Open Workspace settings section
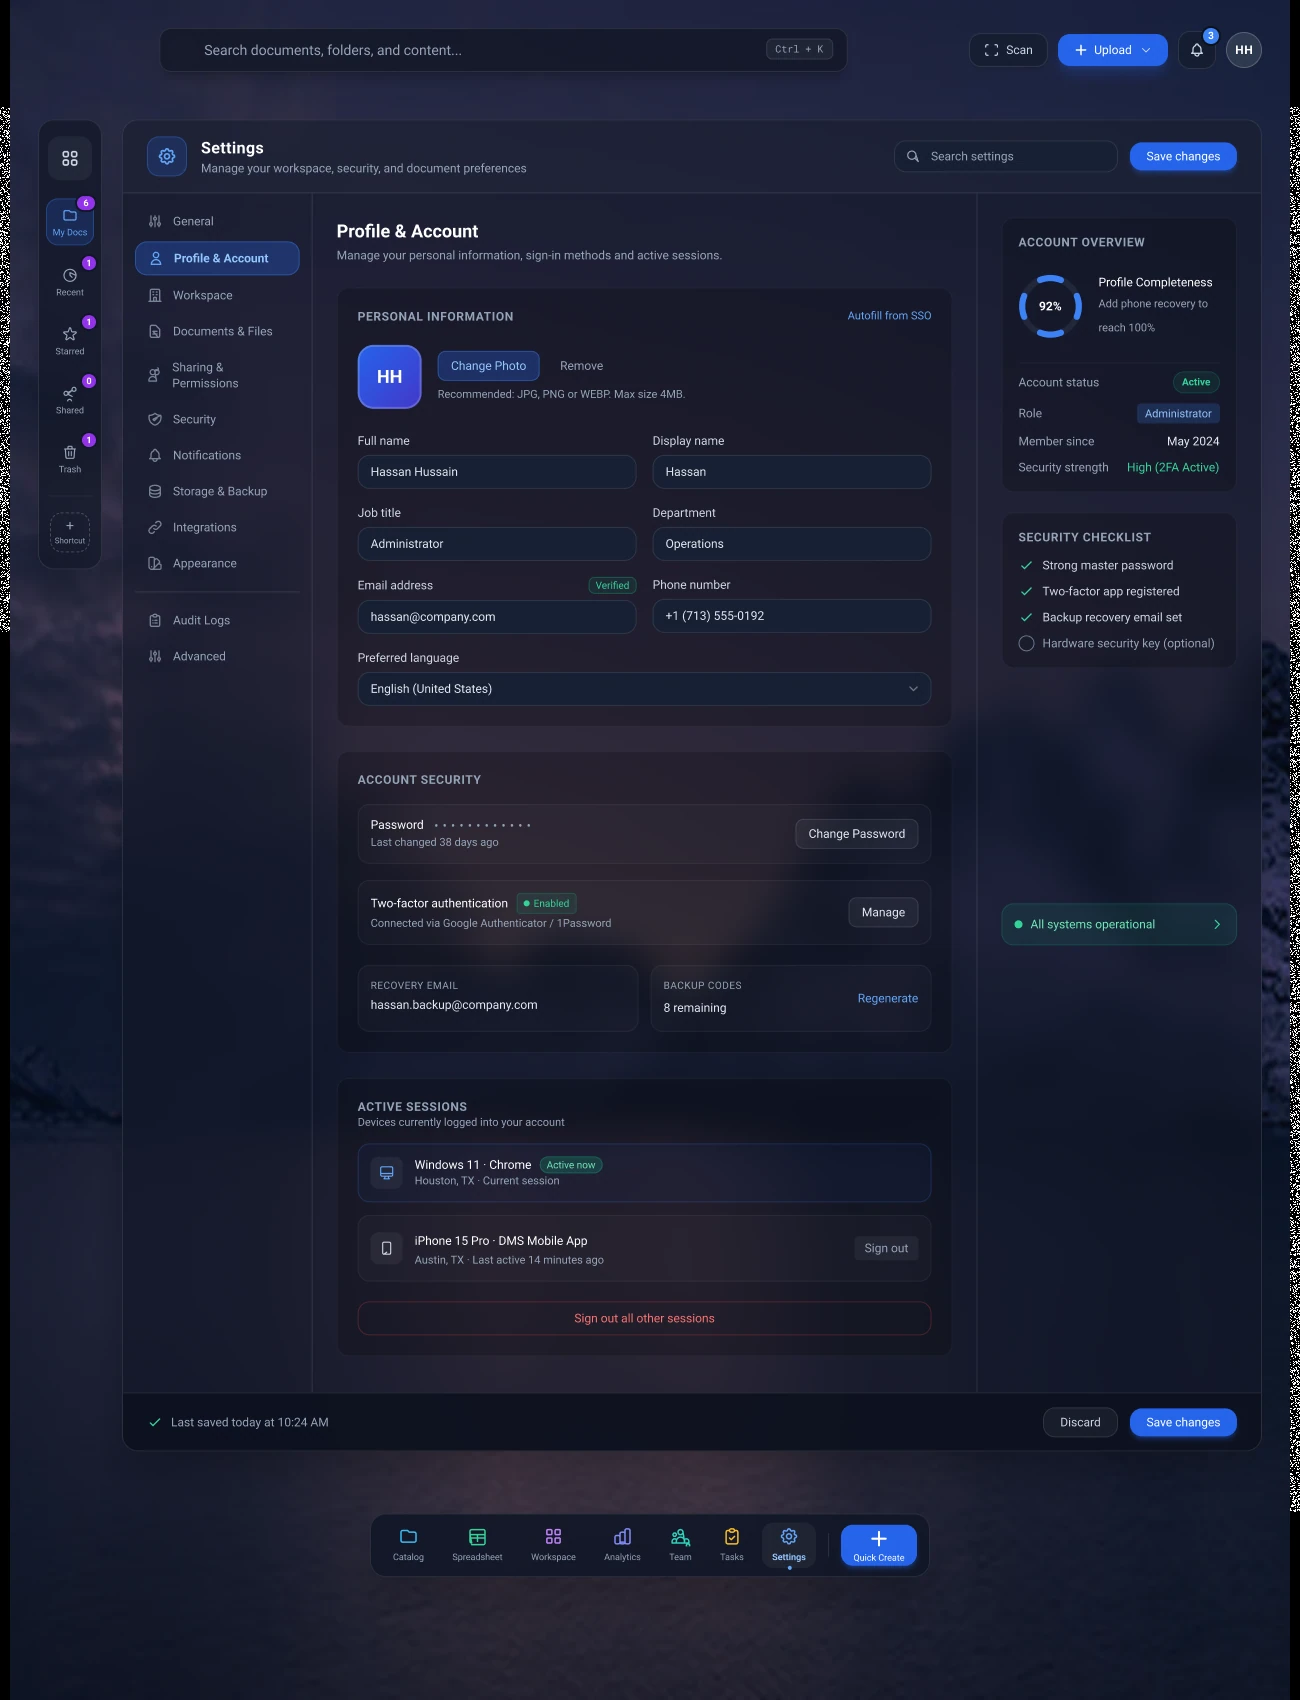This screenshot has width=1300, height=1700. pos(217,295)
